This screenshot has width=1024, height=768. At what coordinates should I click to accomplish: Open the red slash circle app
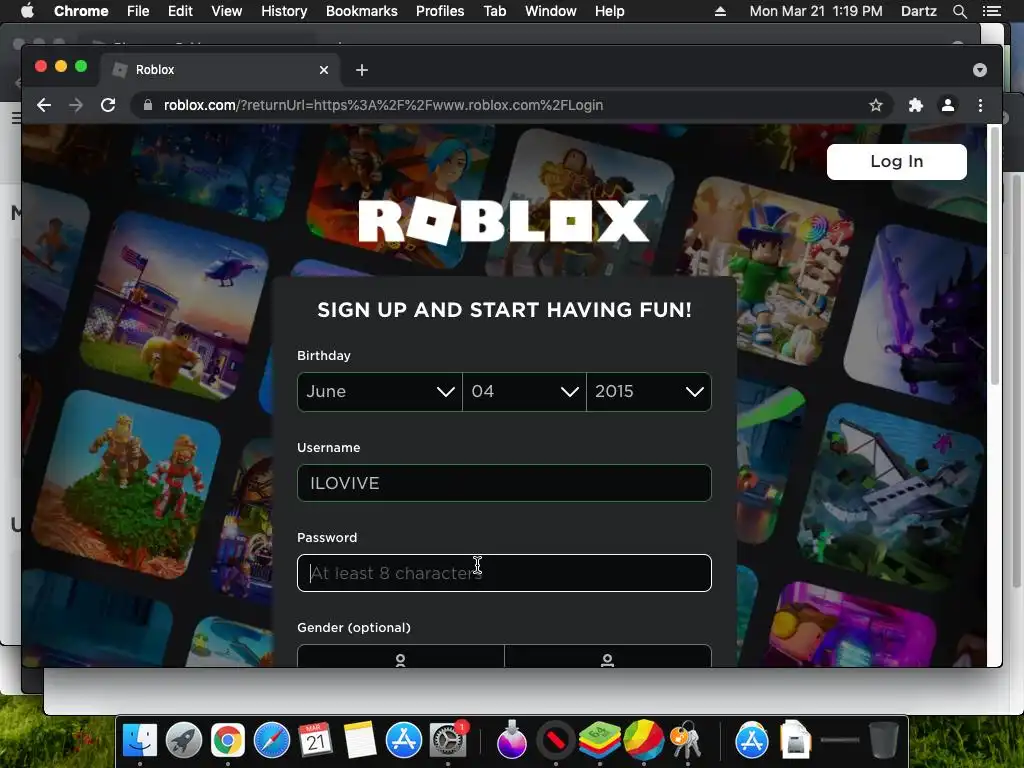(x=556, y=740)
